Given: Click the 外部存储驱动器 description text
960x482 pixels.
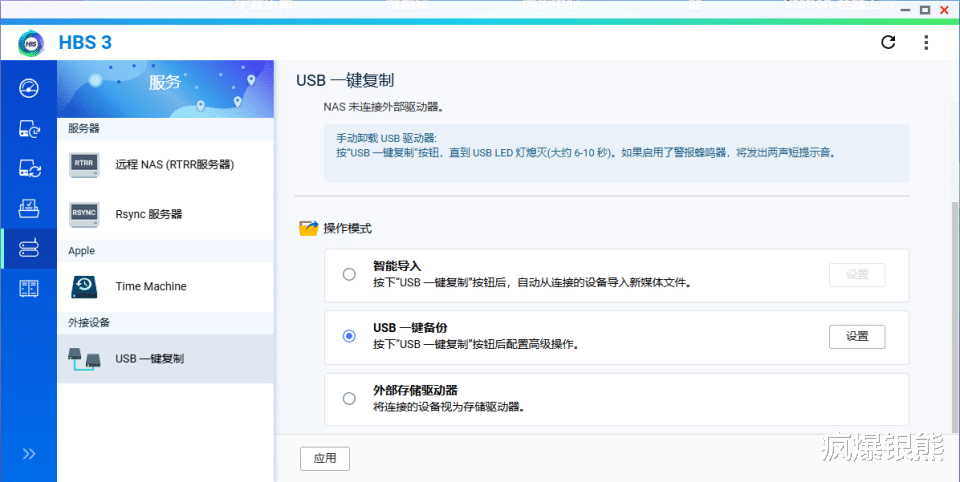Looking at the screenshot, I should (450, 407).
